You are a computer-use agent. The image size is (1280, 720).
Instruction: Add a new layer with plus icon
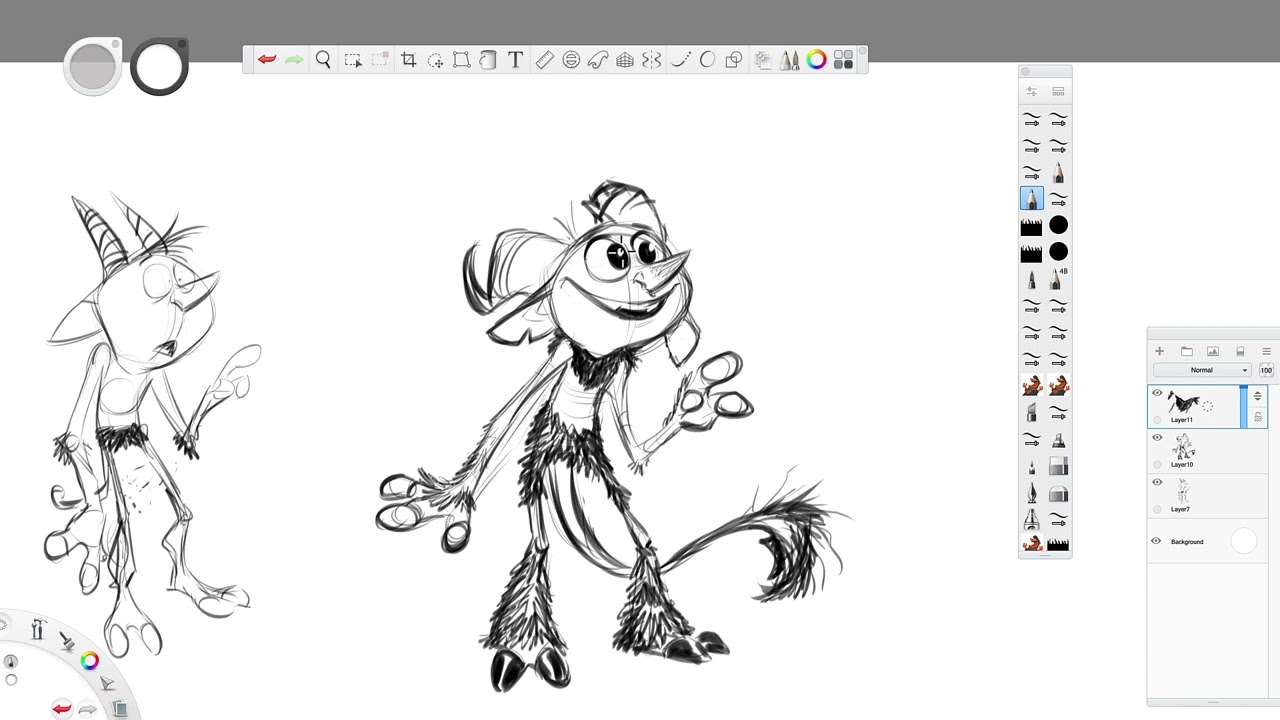(1159, 351)
